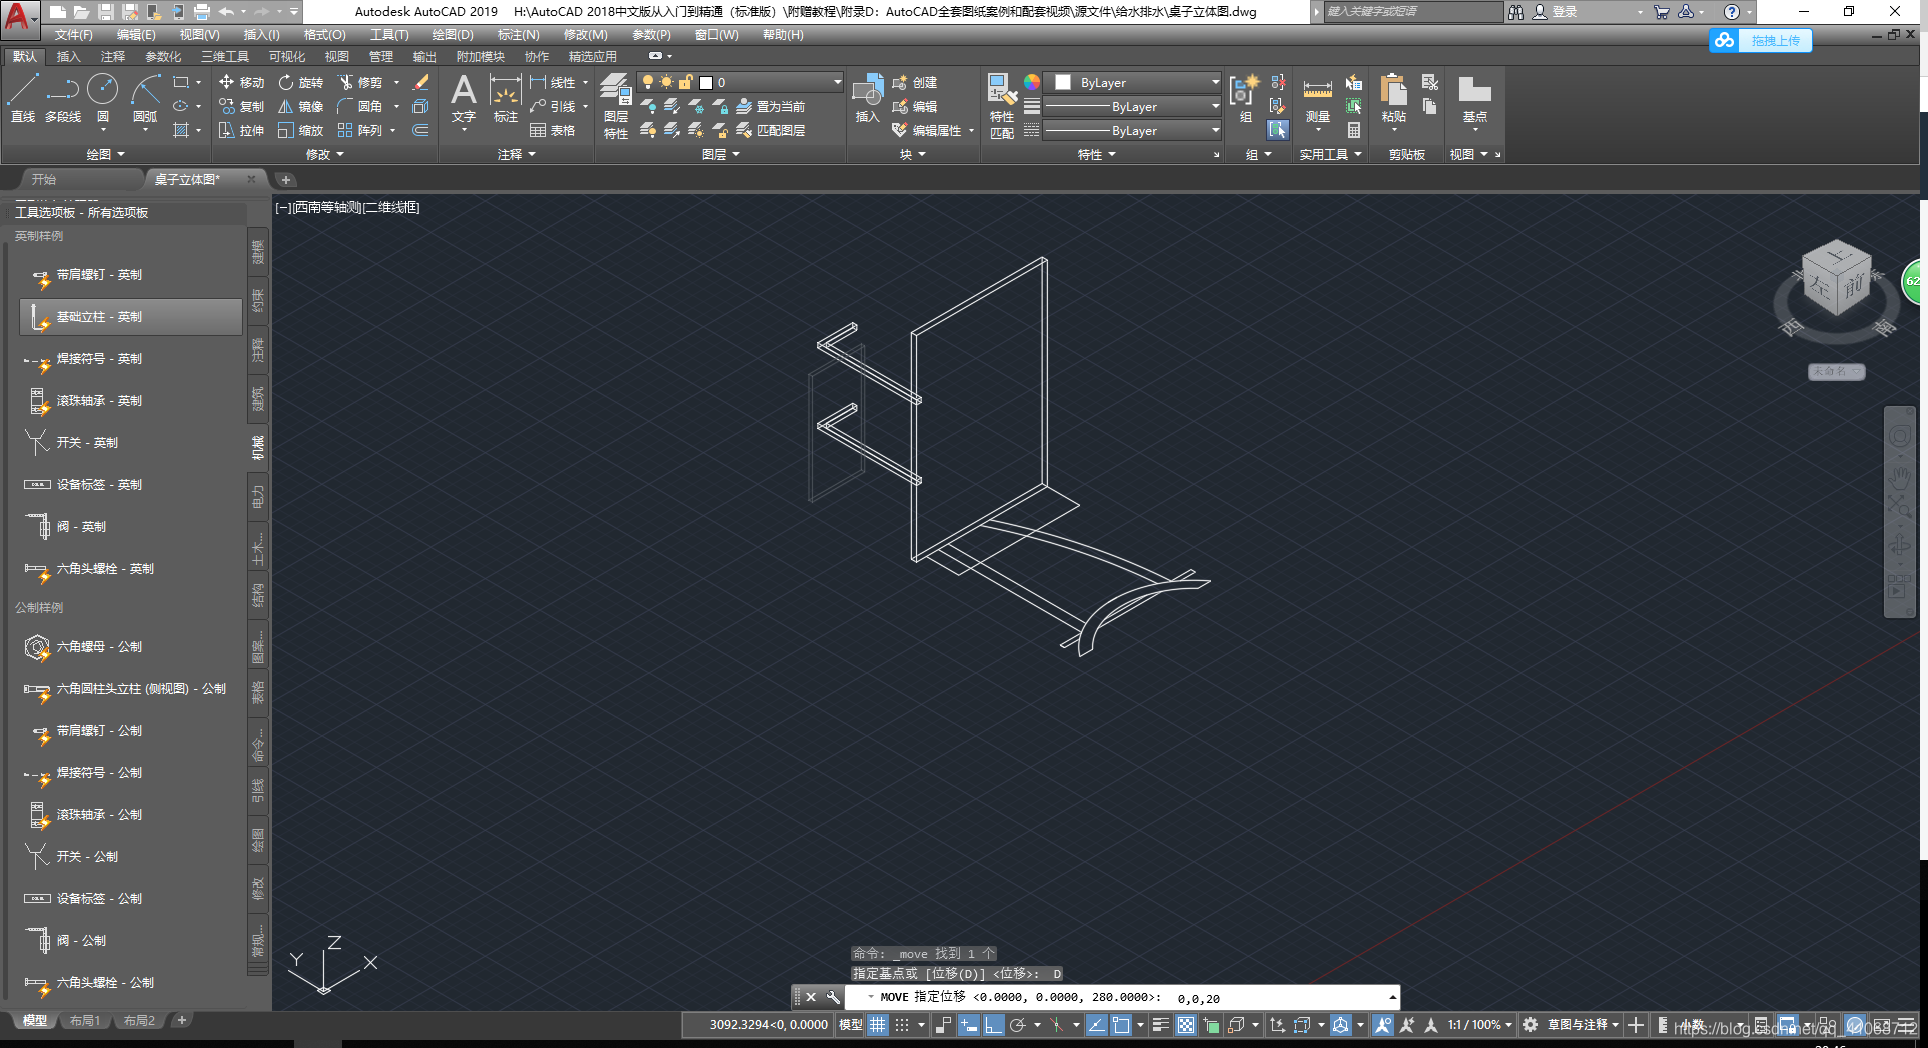Screen dimensions: 1928x1048
Task: Activate the Scale (缩放) command
Action: (x=301, y=130)
